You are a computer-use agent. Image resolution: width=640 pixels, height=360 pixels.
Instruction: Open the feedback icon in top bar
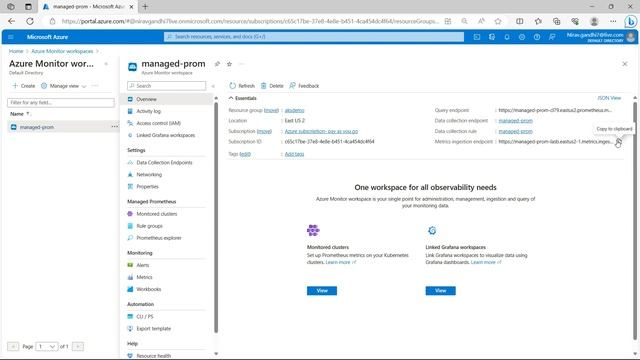[x=552, y=37]
